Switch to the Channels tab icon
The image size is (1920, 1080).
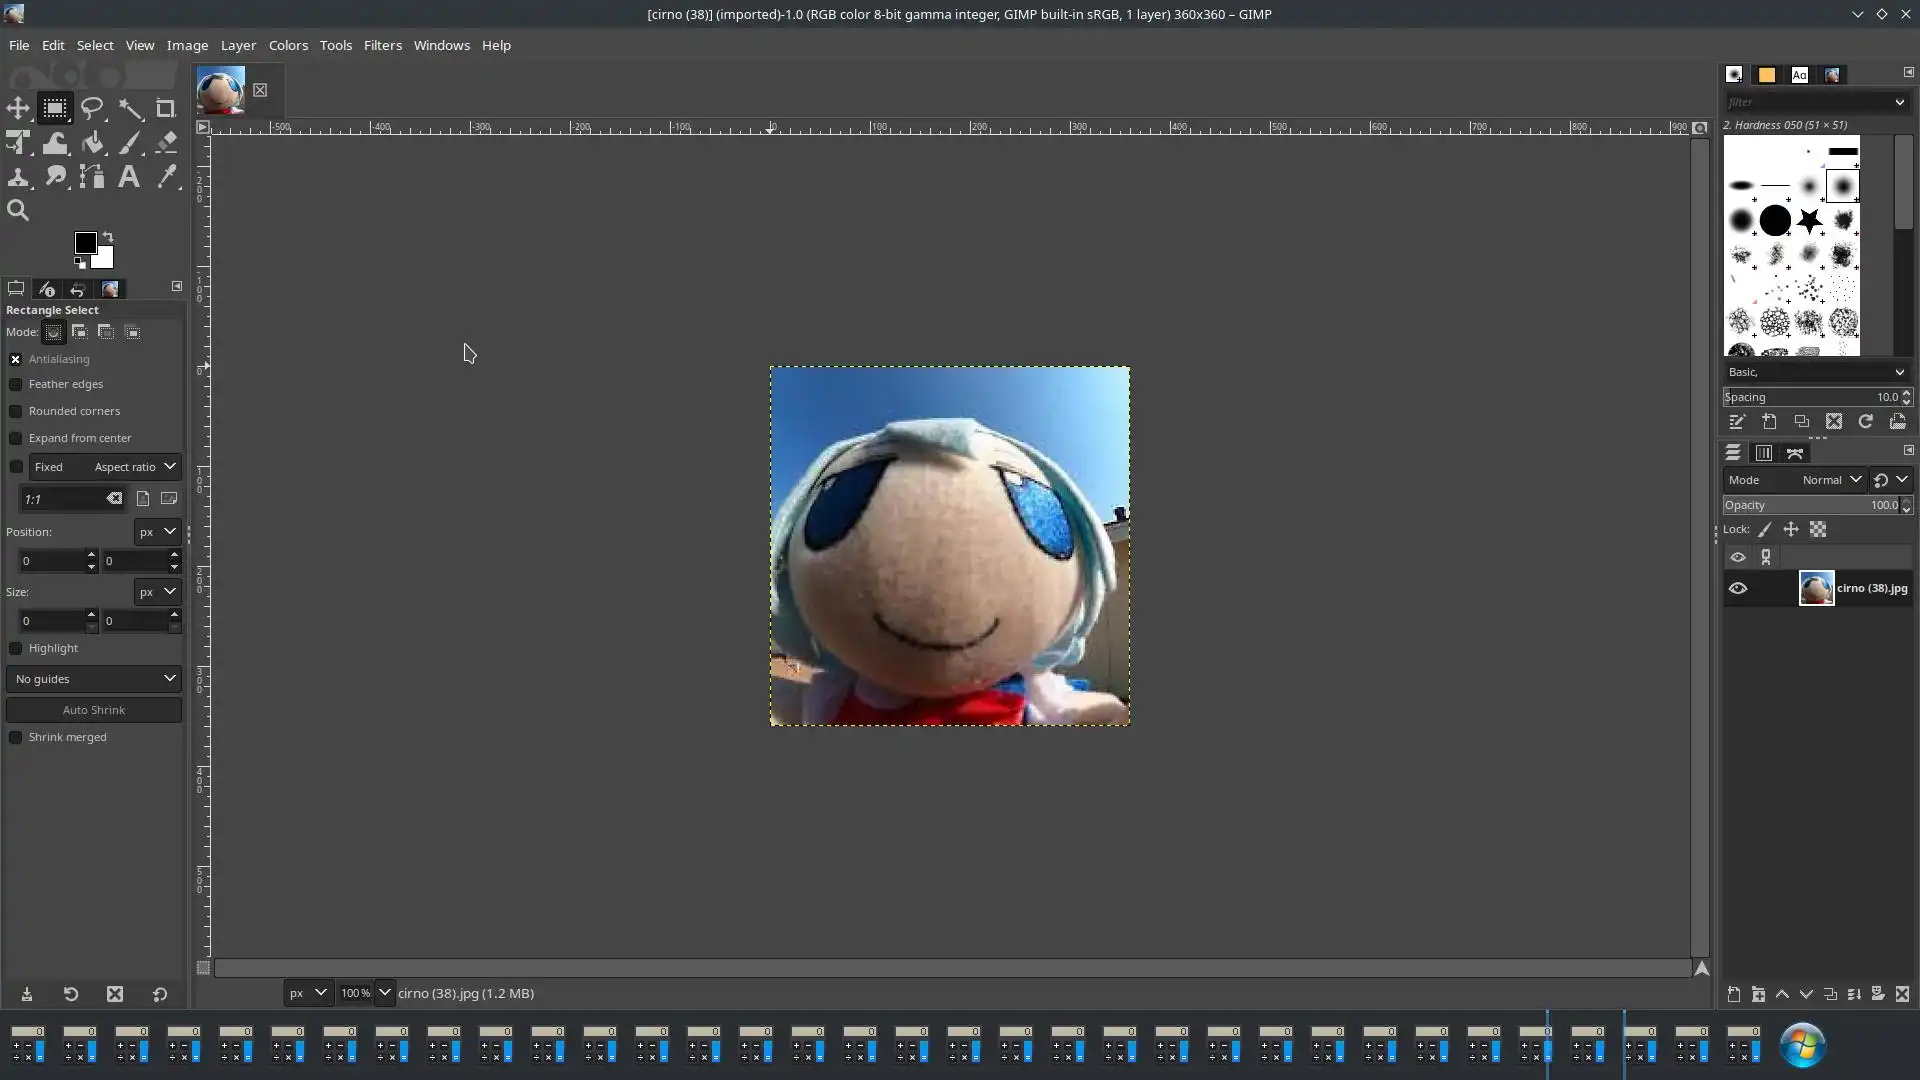[1763, 453]
